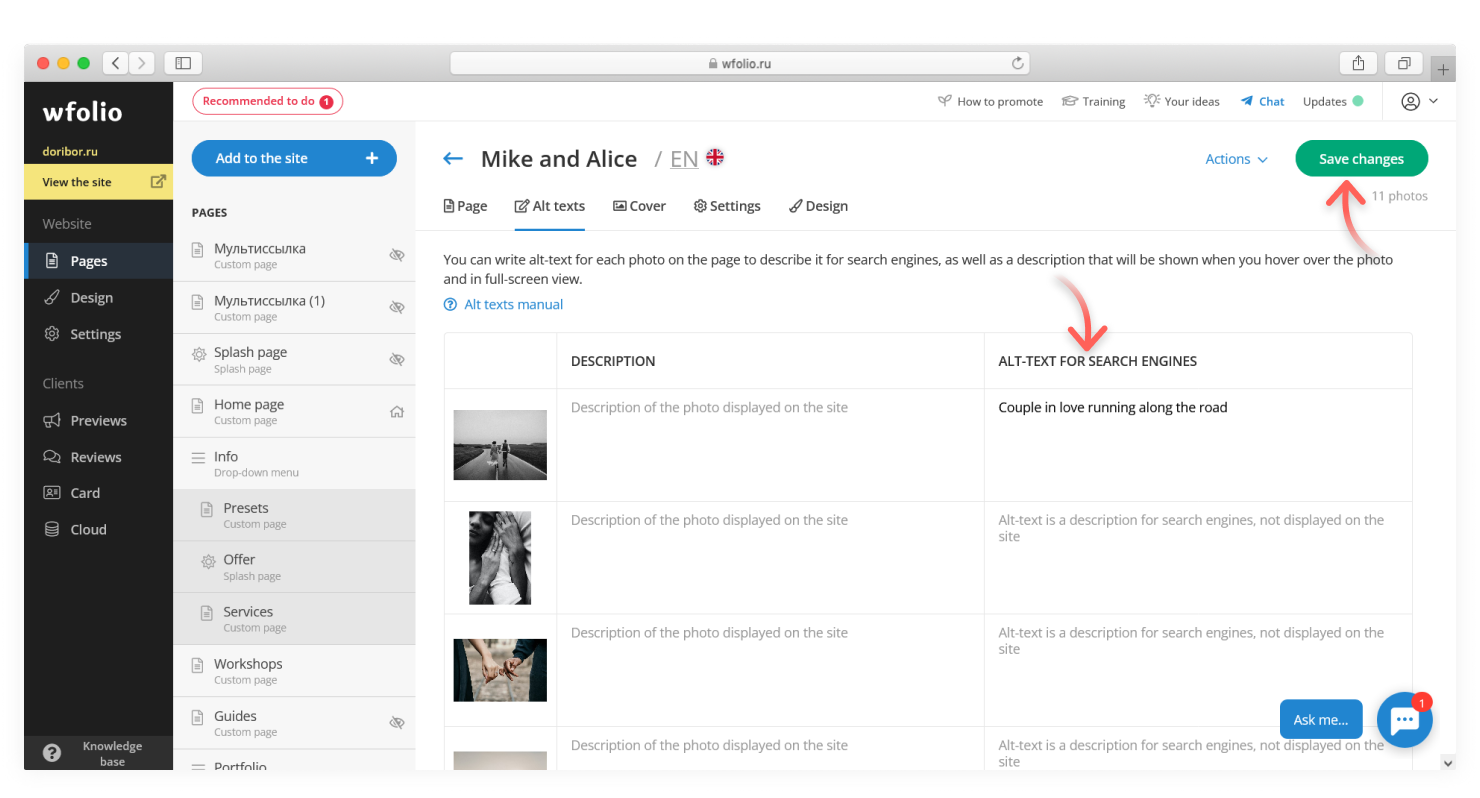Open the Safari share icon

(1358, 63)
